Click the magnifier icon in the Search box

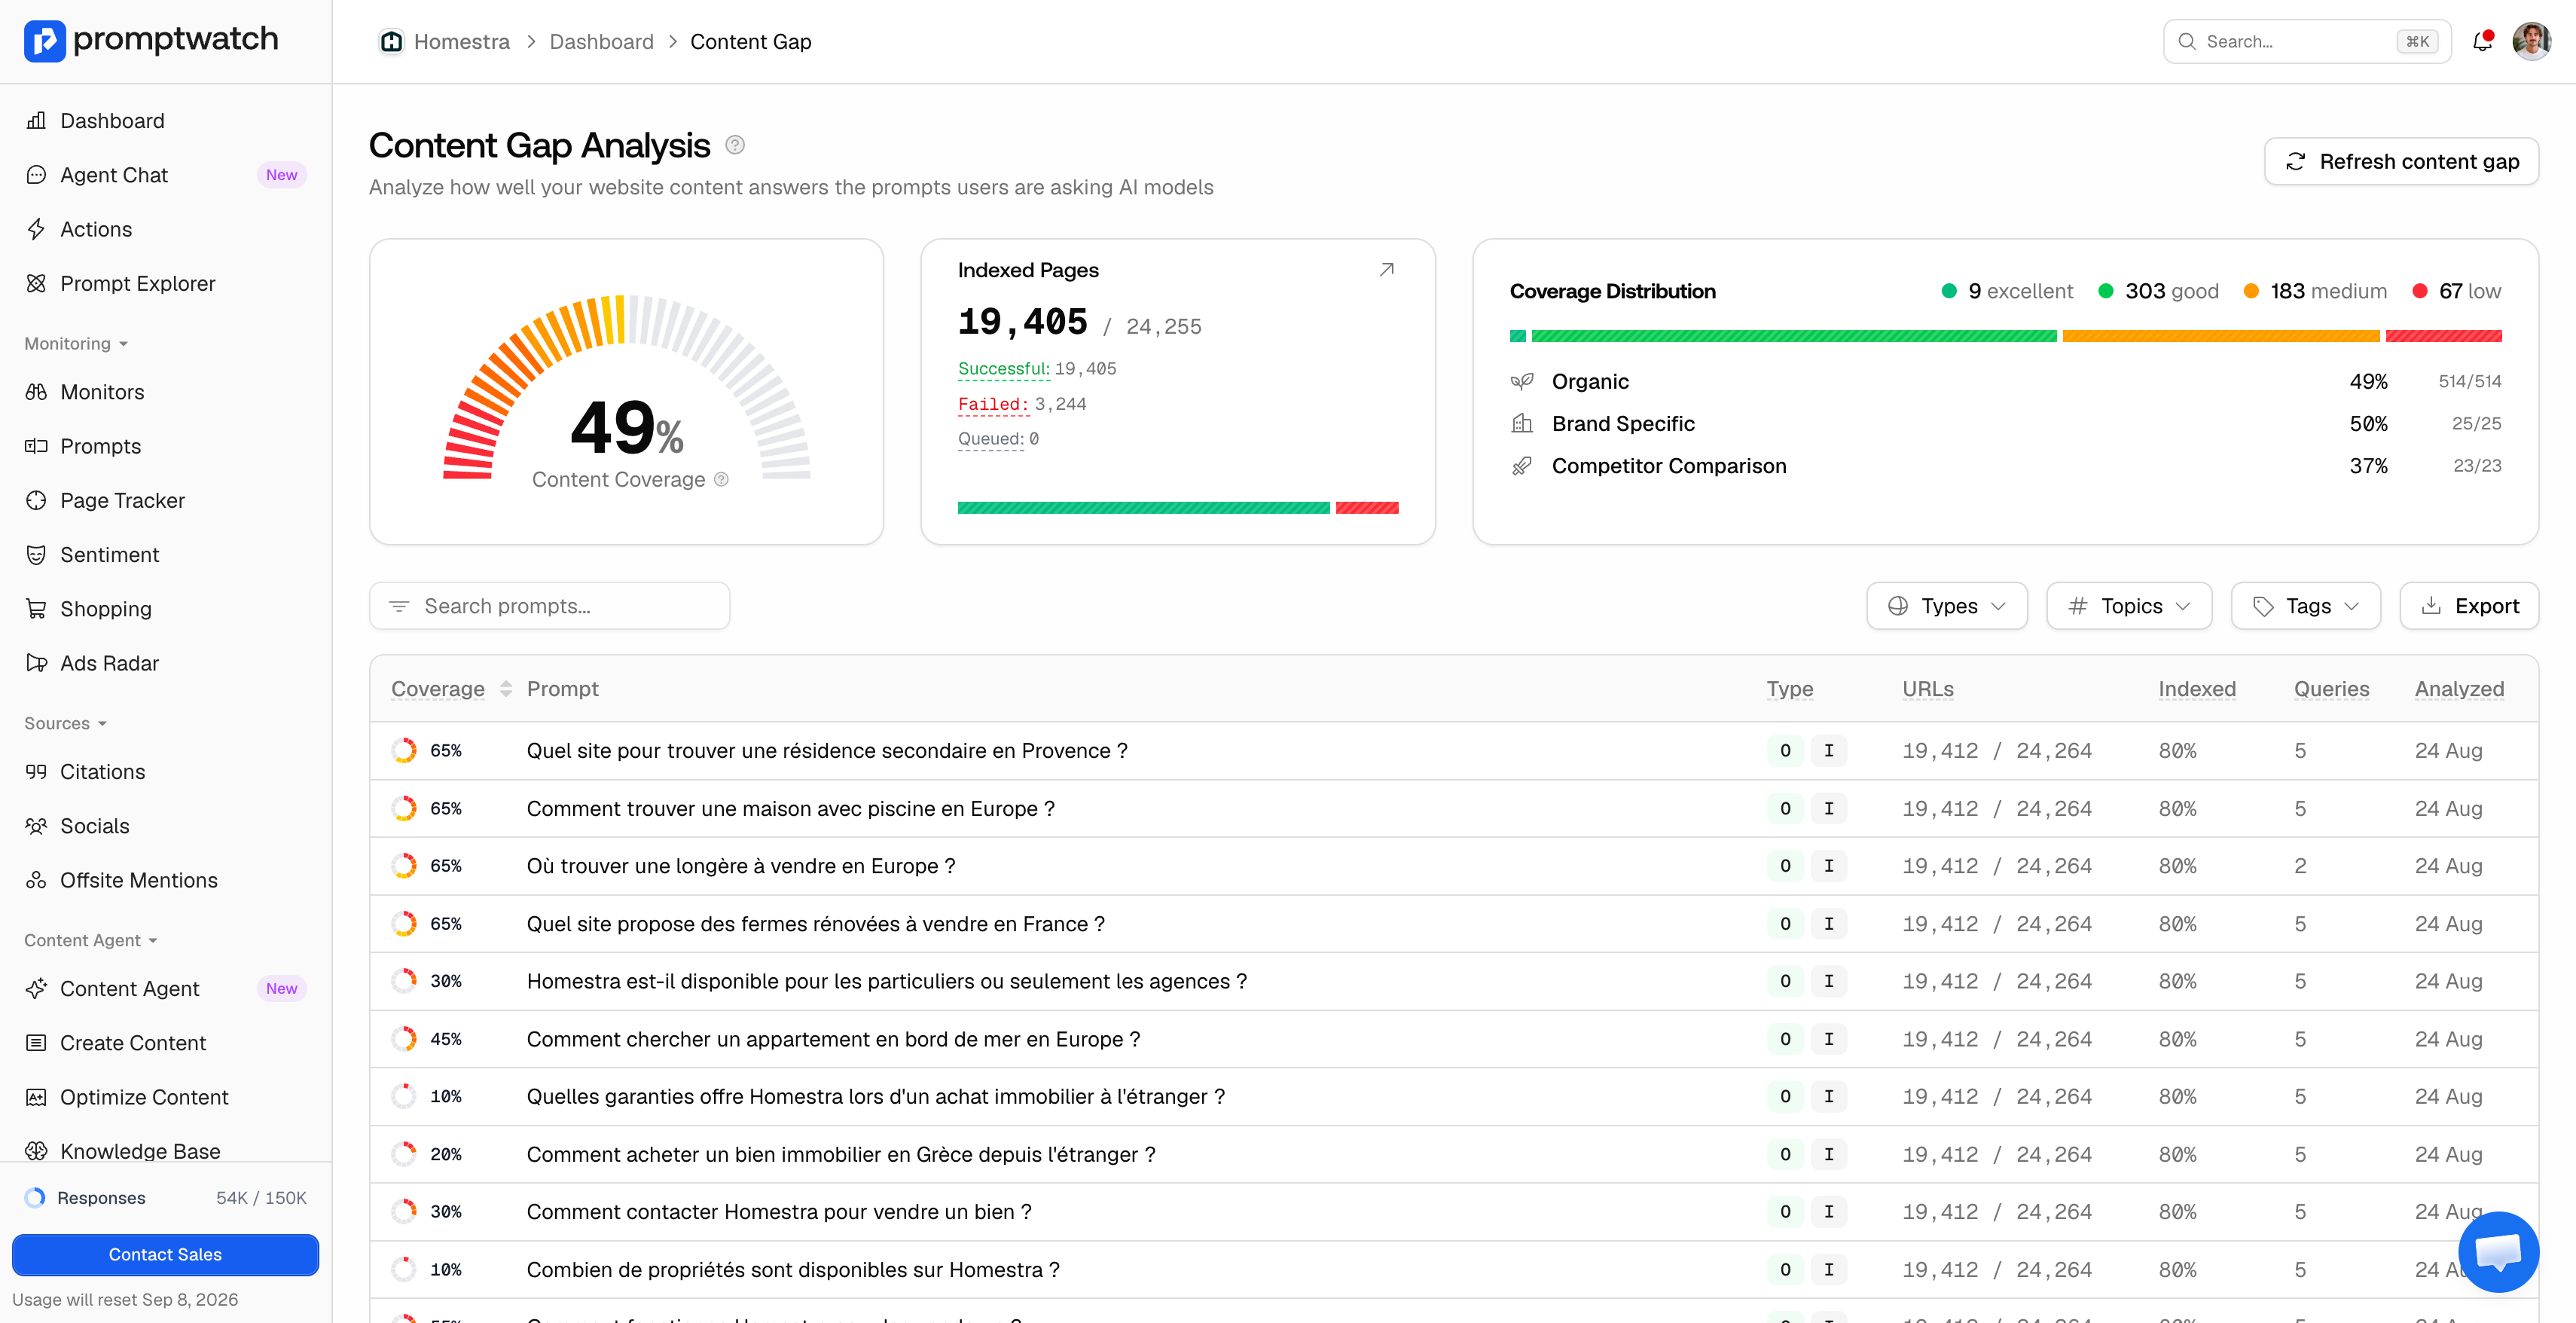pos(2187,41)
